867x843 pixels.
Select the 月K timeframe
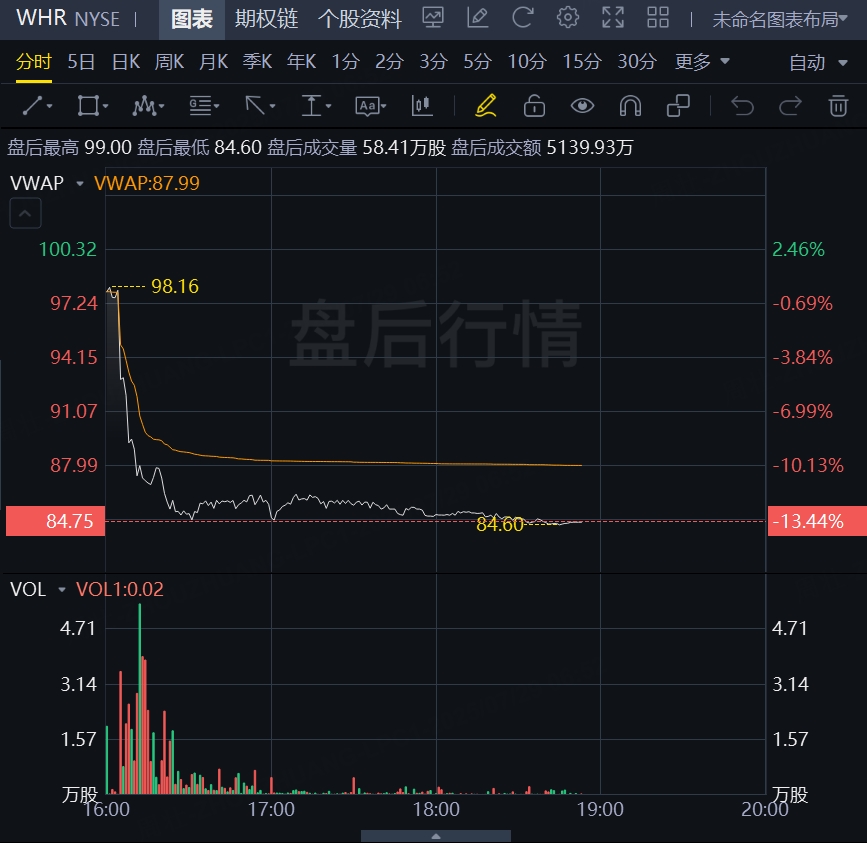[x=213, y=61]
